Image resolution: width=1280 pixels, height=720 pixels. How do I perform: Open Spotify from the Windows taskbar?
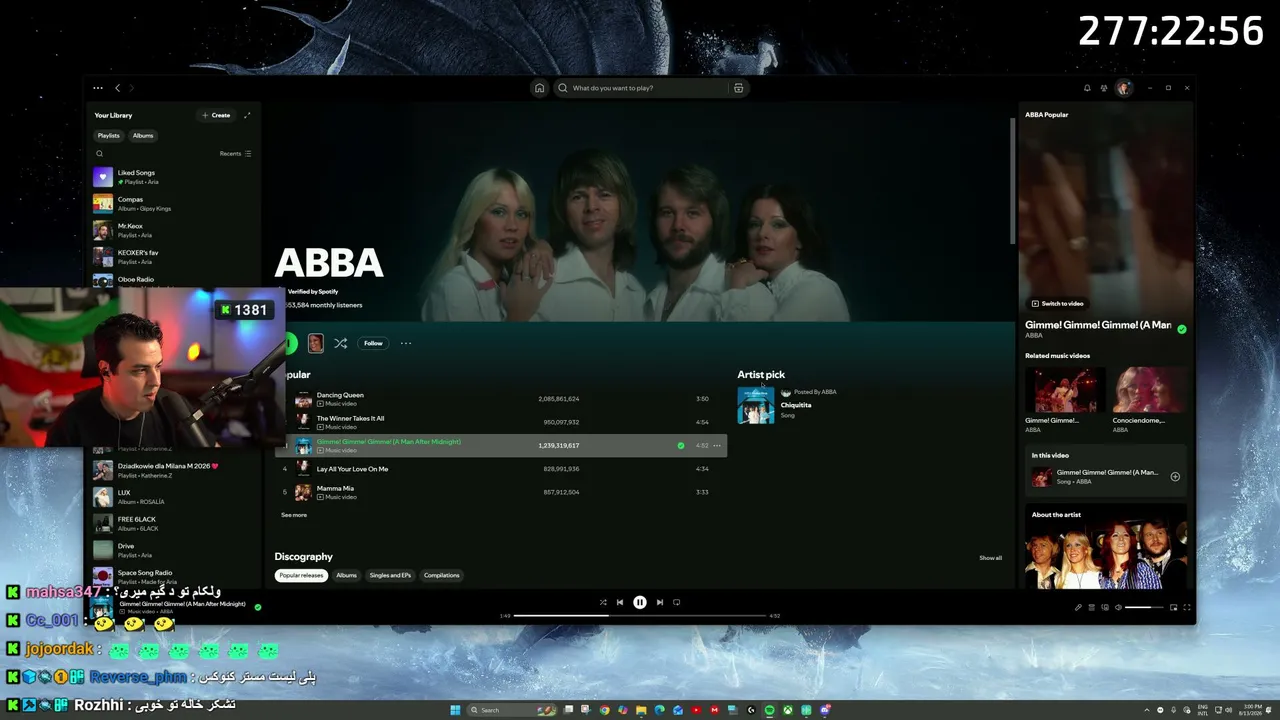pyautogui.click(x=769, y=710)
